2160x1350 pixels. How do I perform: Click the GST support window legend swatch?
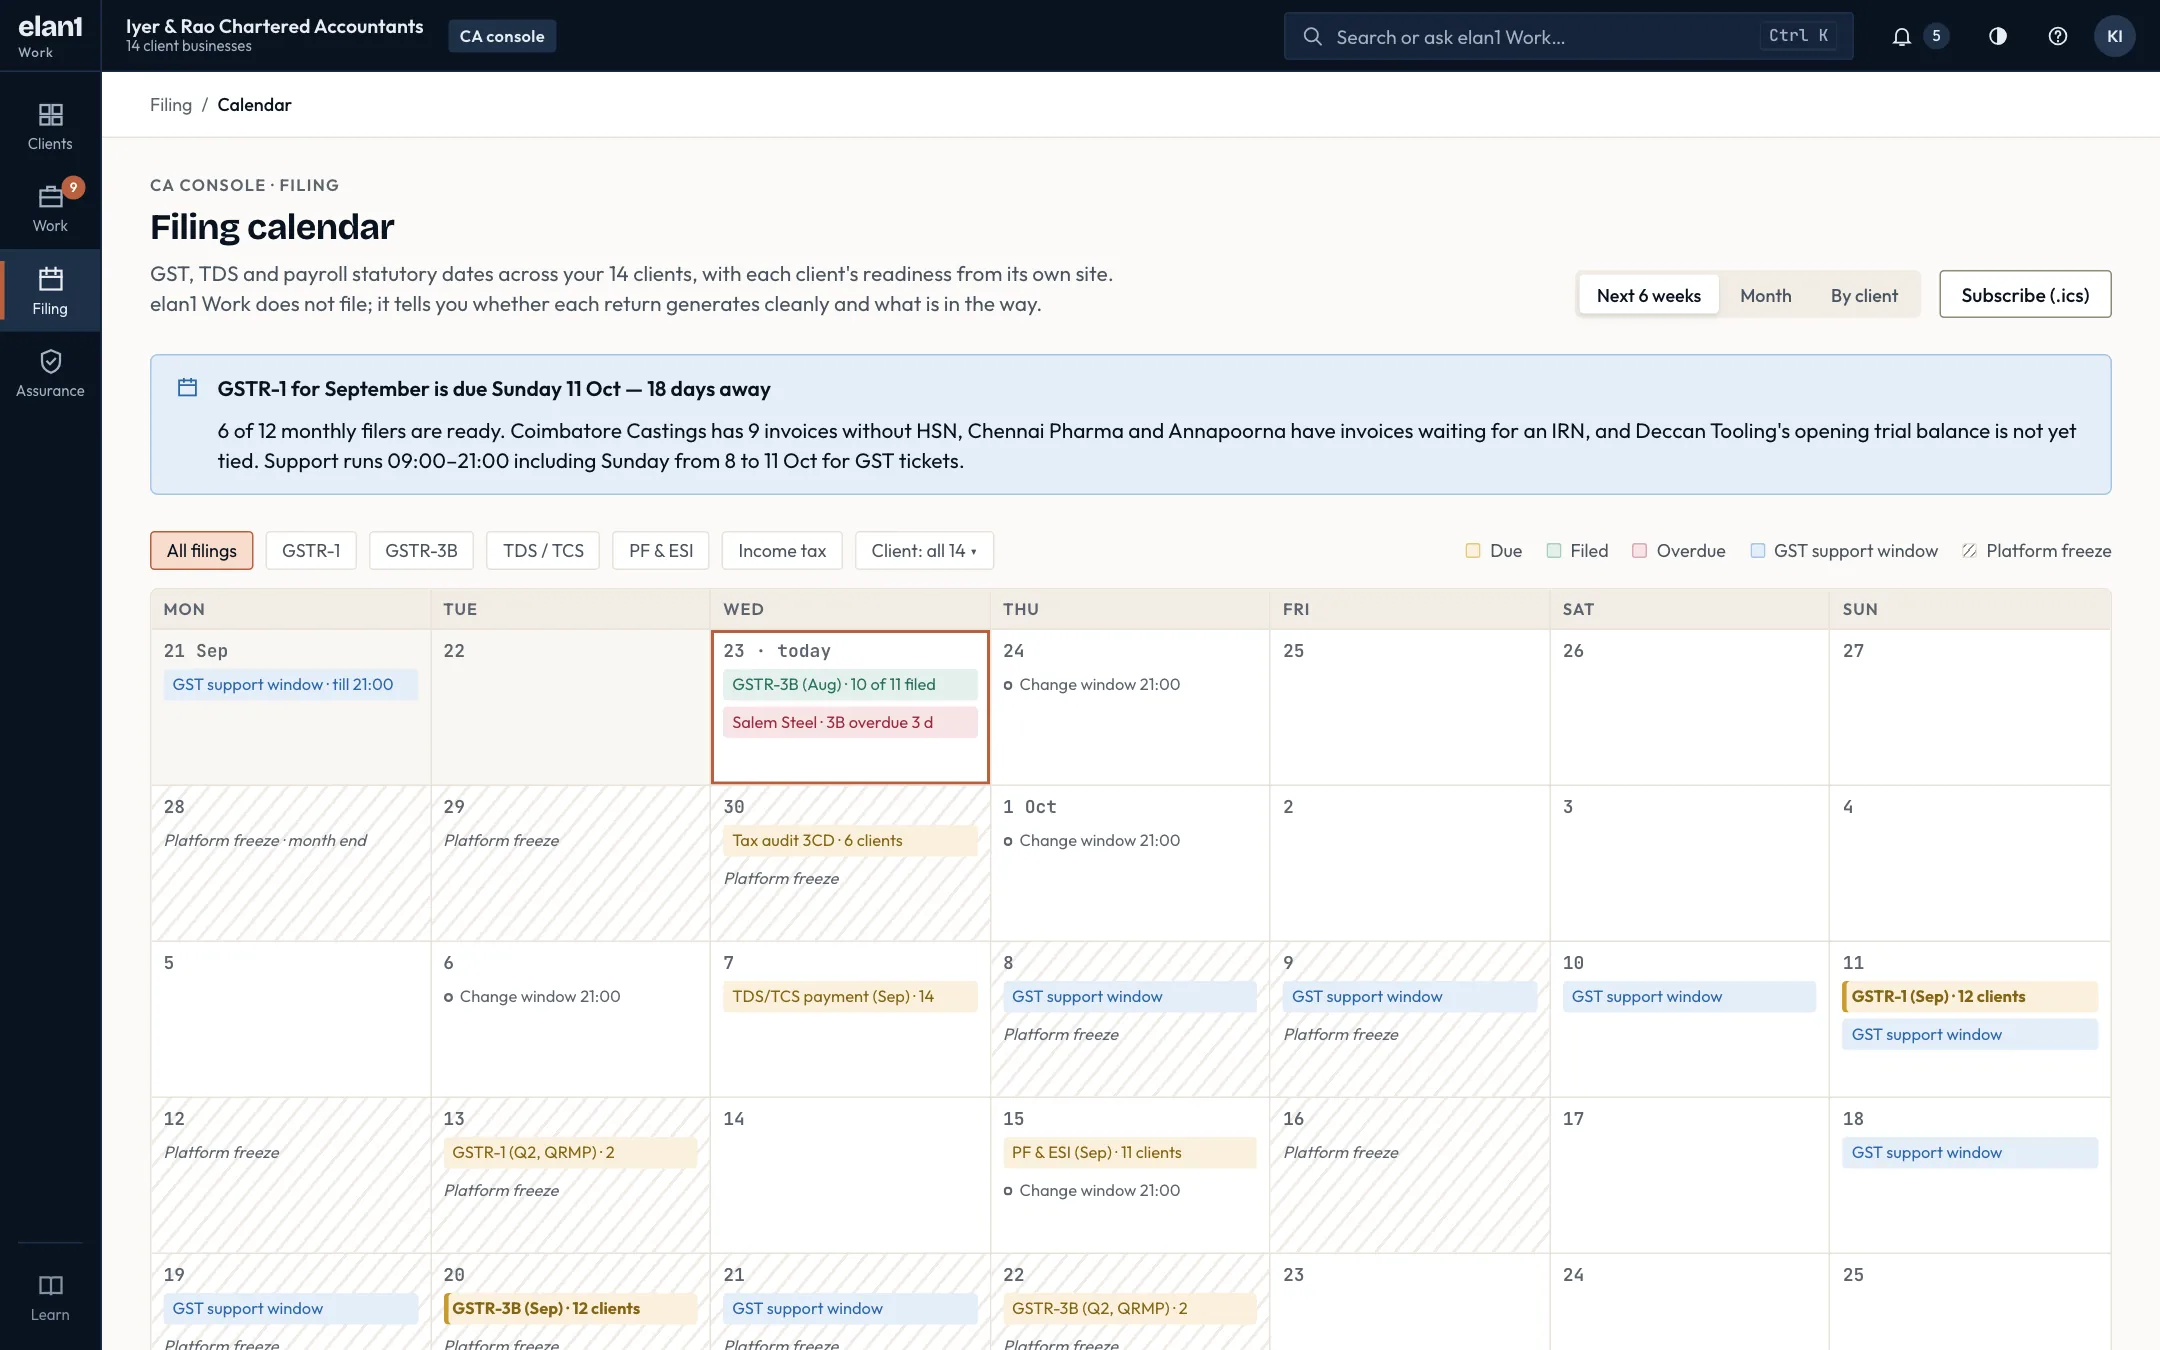tap(1757, 551)
